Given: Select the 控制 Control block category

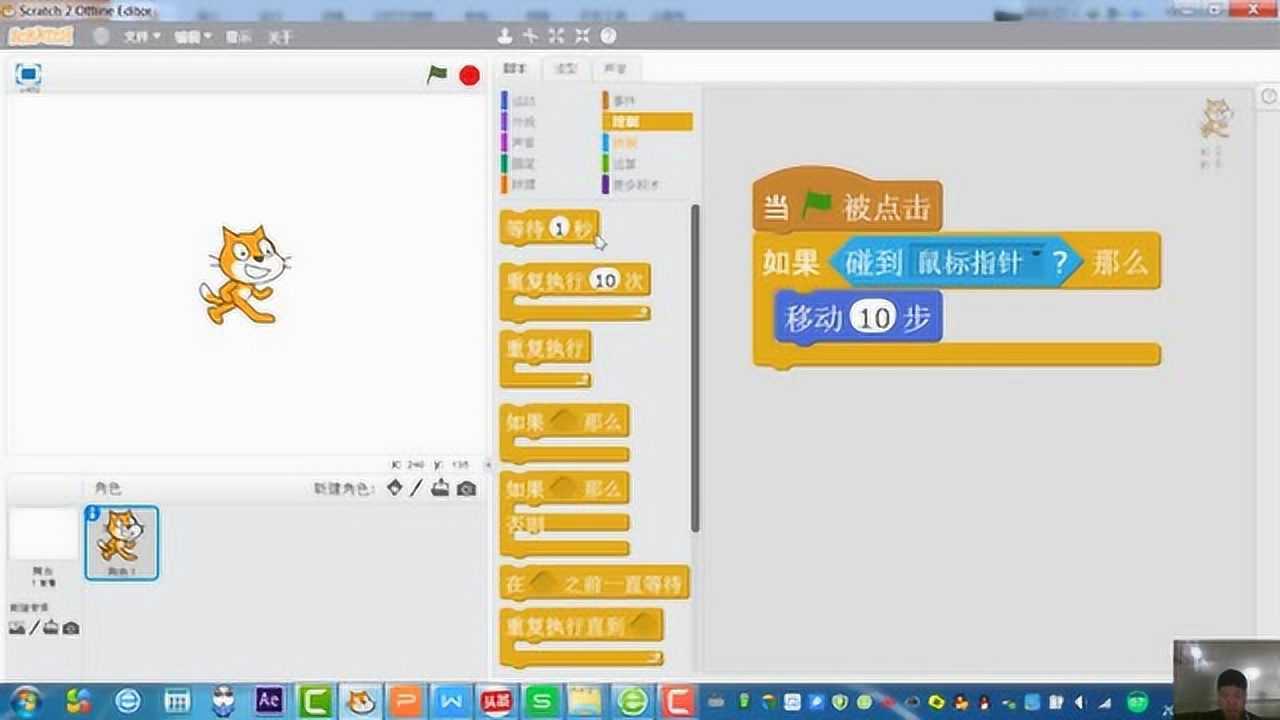Looking at the screenshot, I should [647, 122].
